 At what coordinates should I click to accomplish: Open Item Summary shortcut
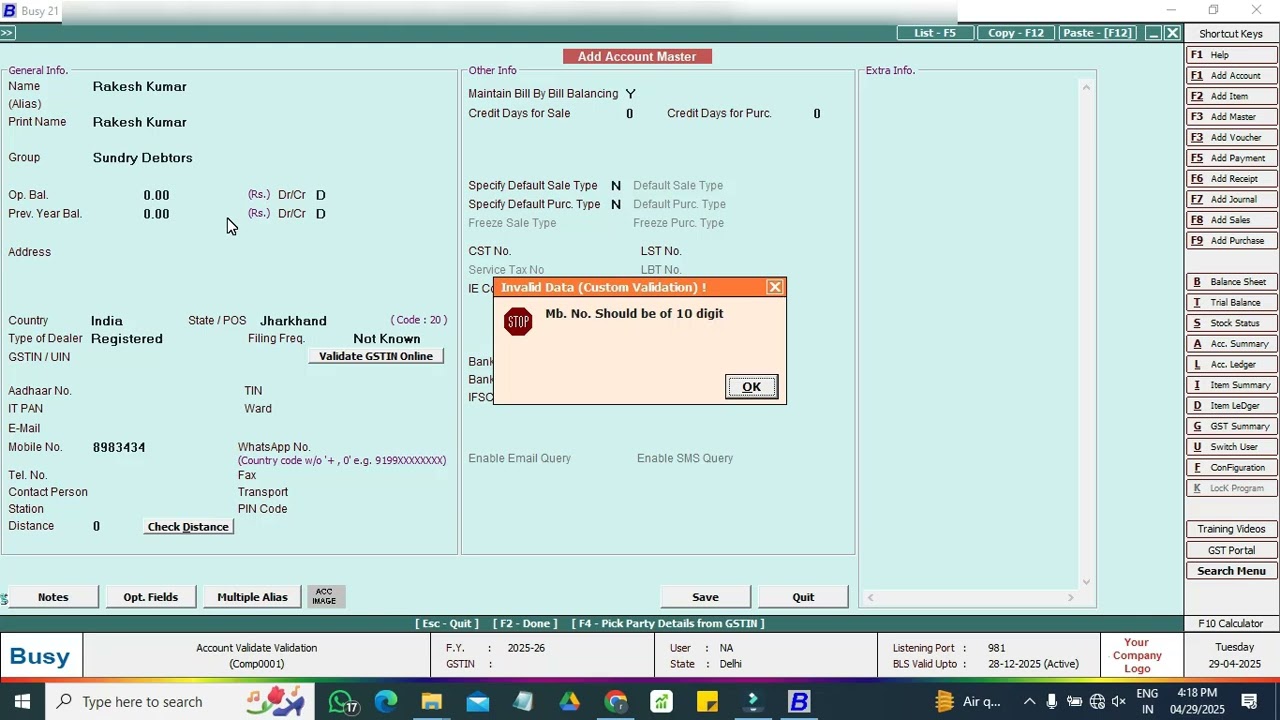pos(1231,385)
